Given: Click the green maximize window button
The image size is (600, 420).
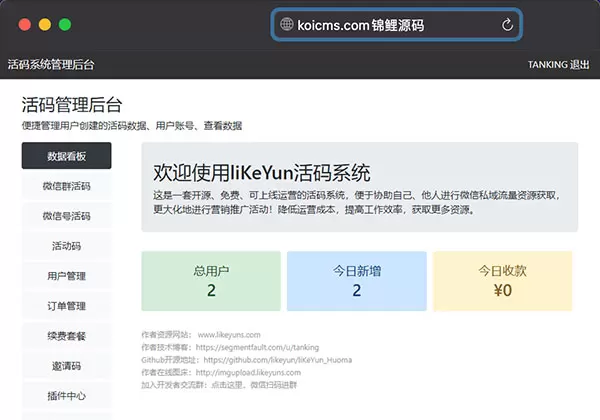Looking at the screenshot, I should click(x=65, y=24).
